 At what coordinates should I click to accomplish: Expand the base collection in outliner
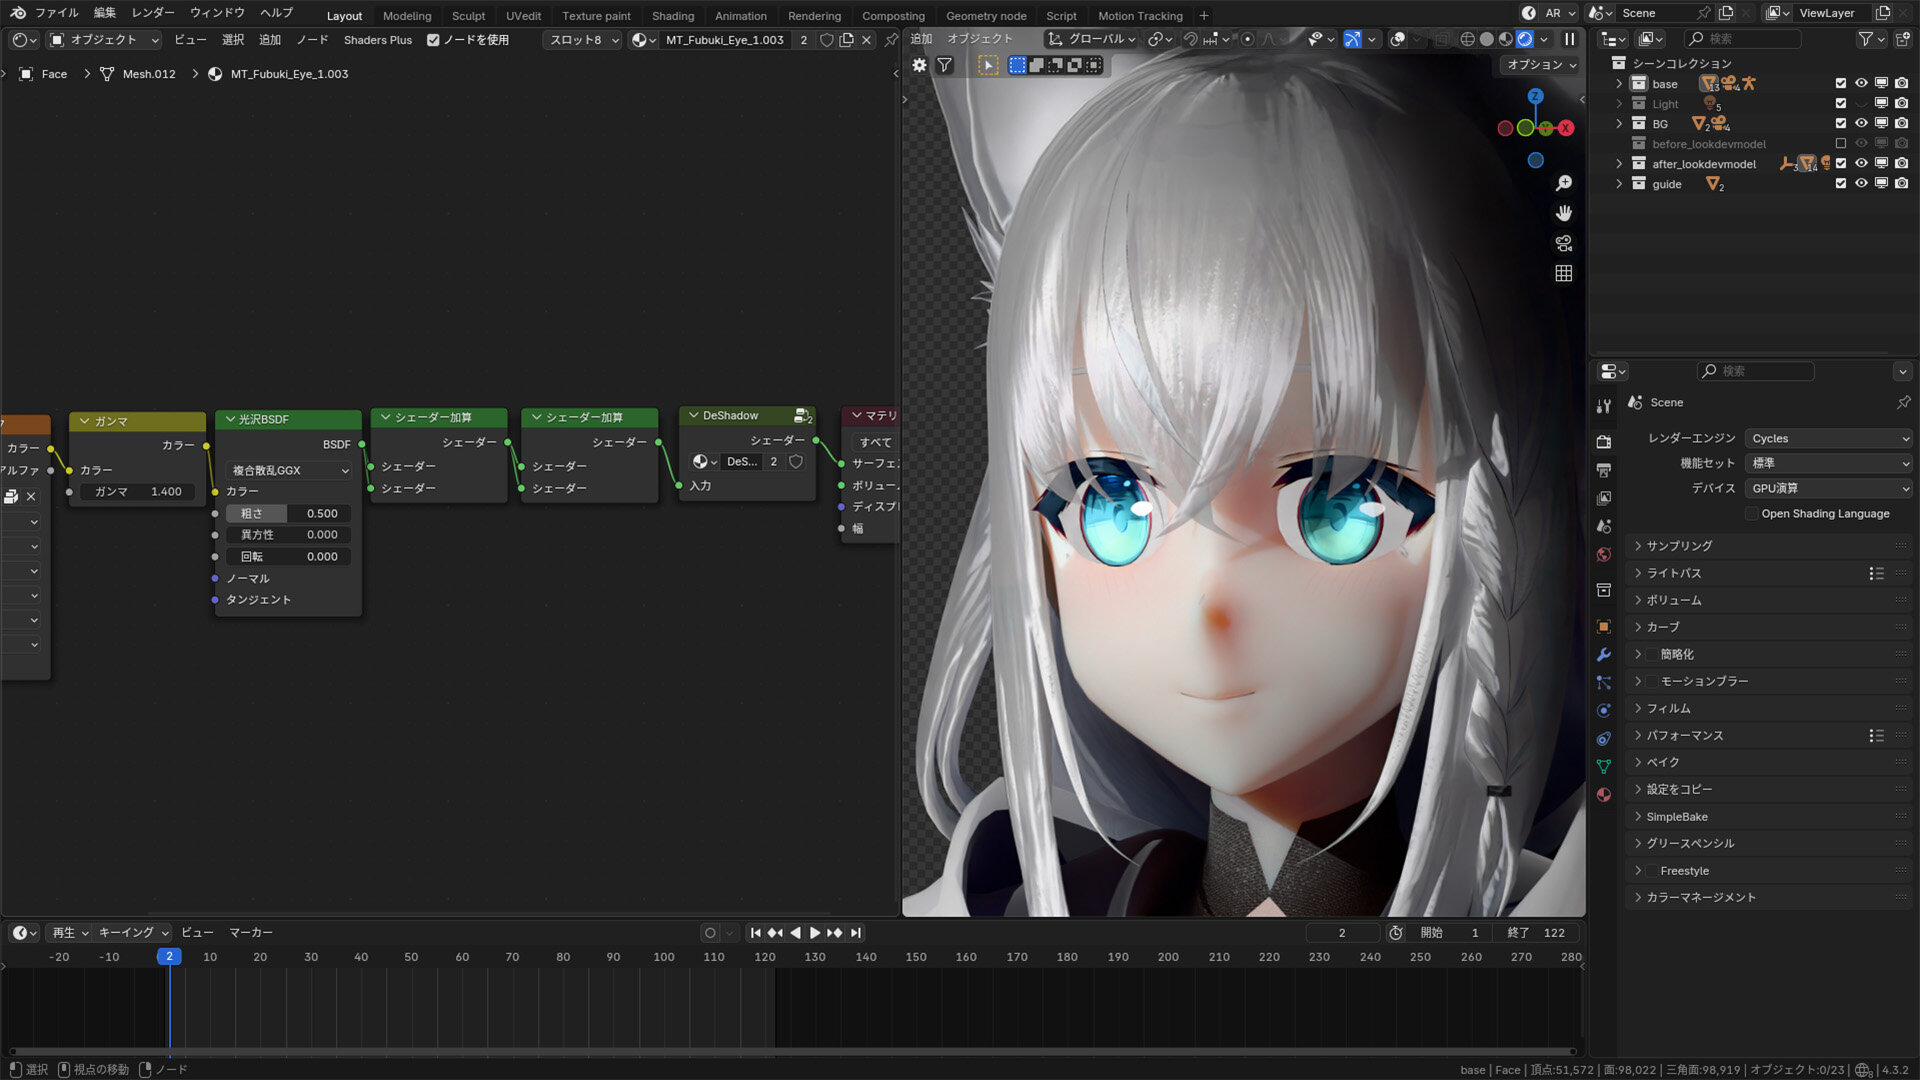[x=1619, y=84]
